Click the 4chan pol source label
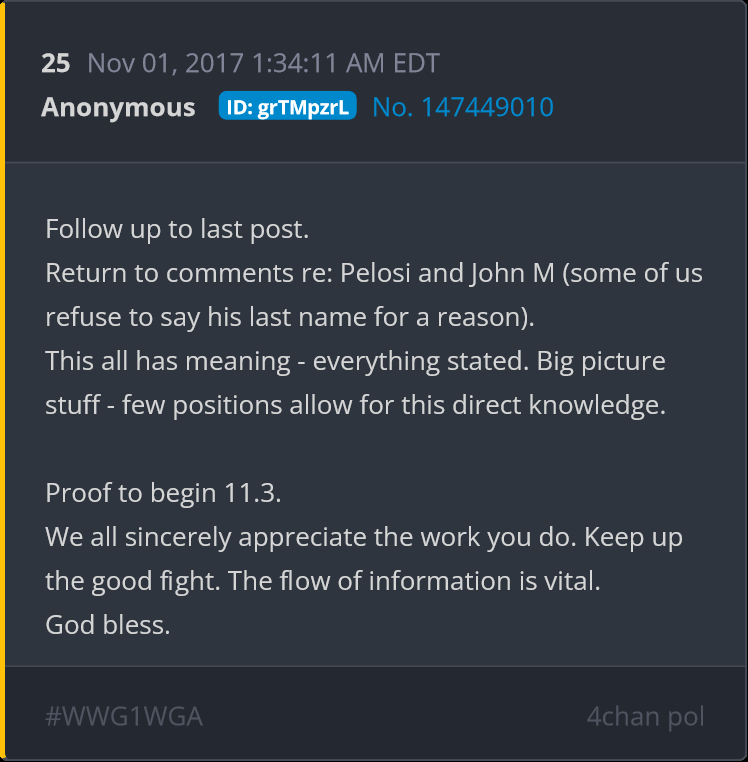Screen dimensions: 748x762 (645, 716)
